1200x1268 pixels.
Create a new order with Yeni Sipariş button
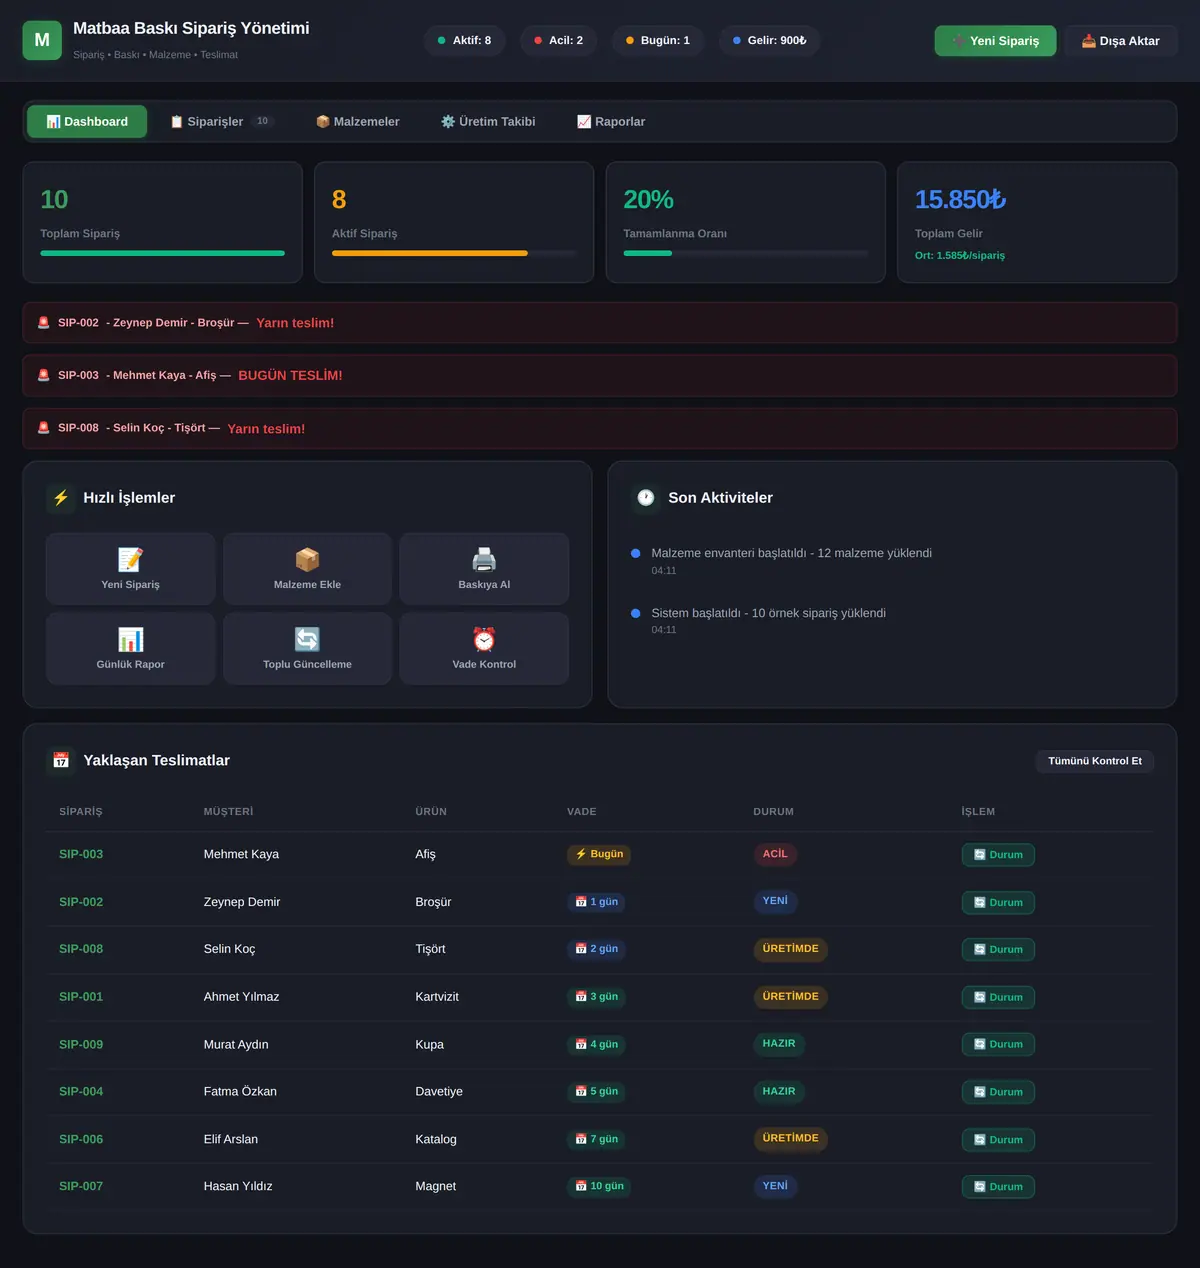(995, 41)
